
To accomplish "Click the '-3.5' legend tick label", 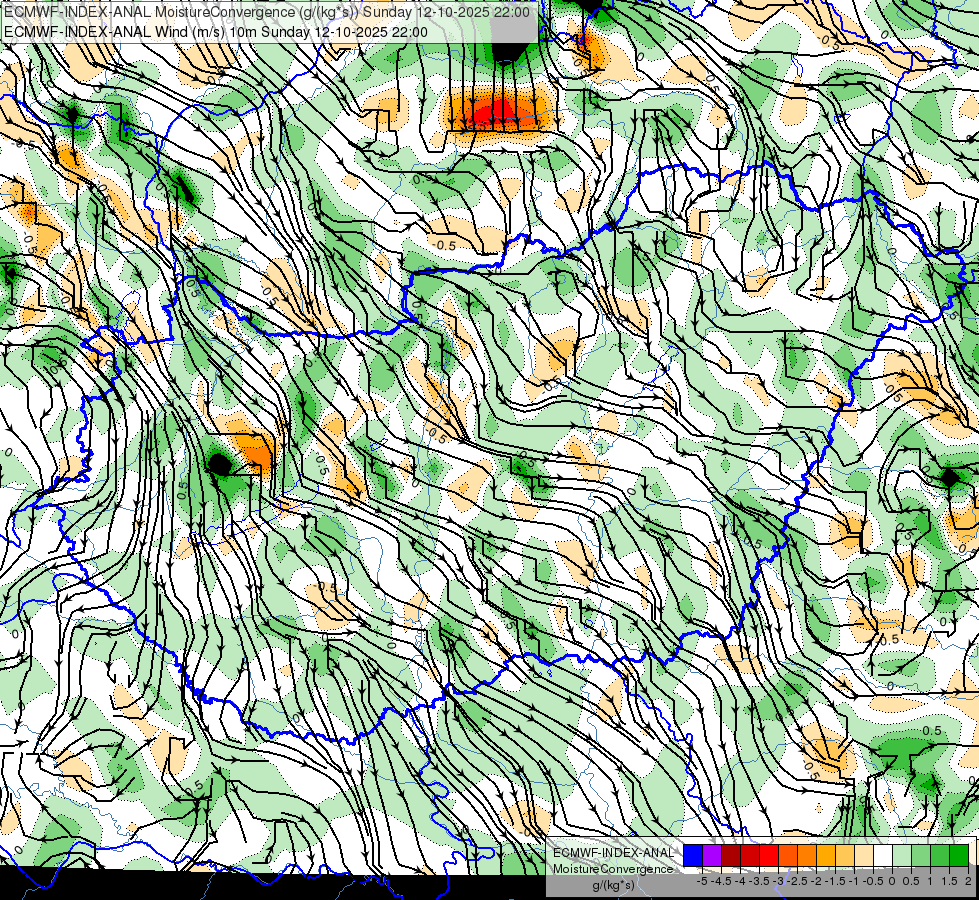I will tap(759, 881).
